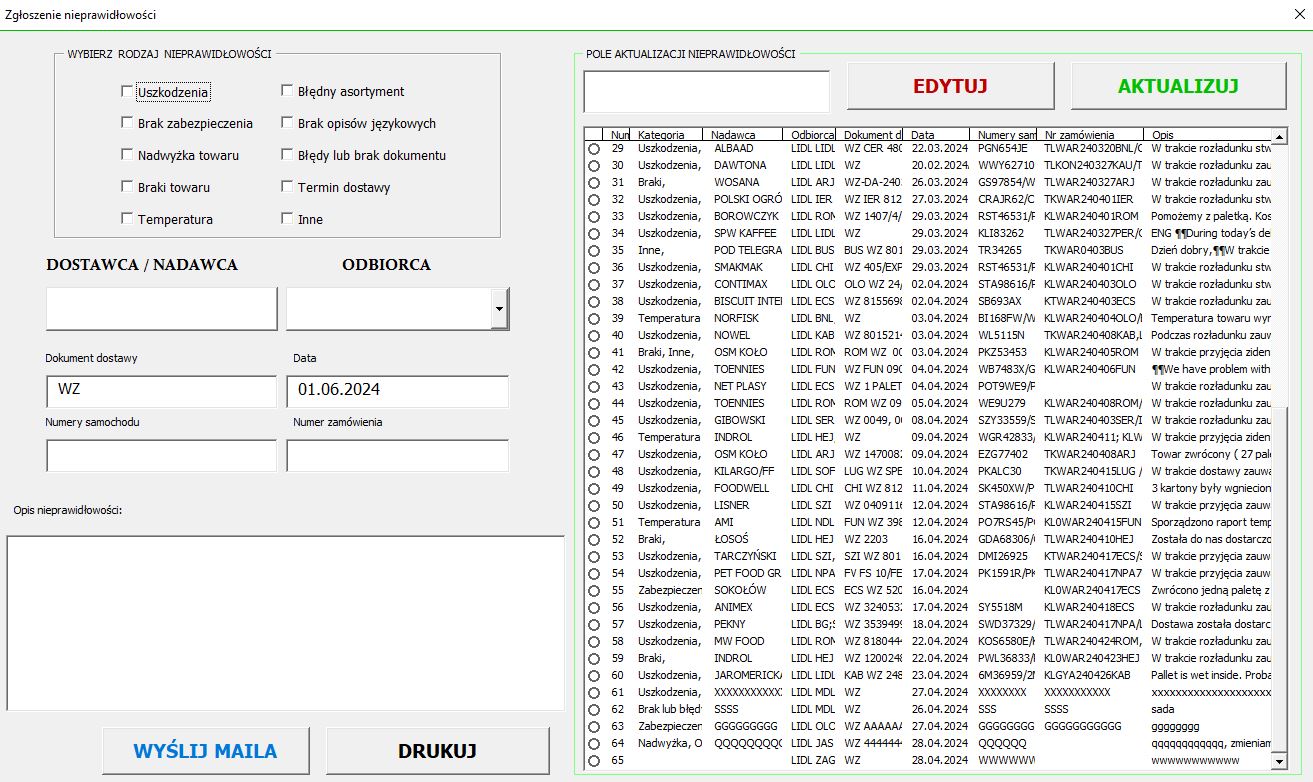Click order number TKWAR0403BUS
The width and height of the screenshot is (1313, 782).
coord(1084,250)
